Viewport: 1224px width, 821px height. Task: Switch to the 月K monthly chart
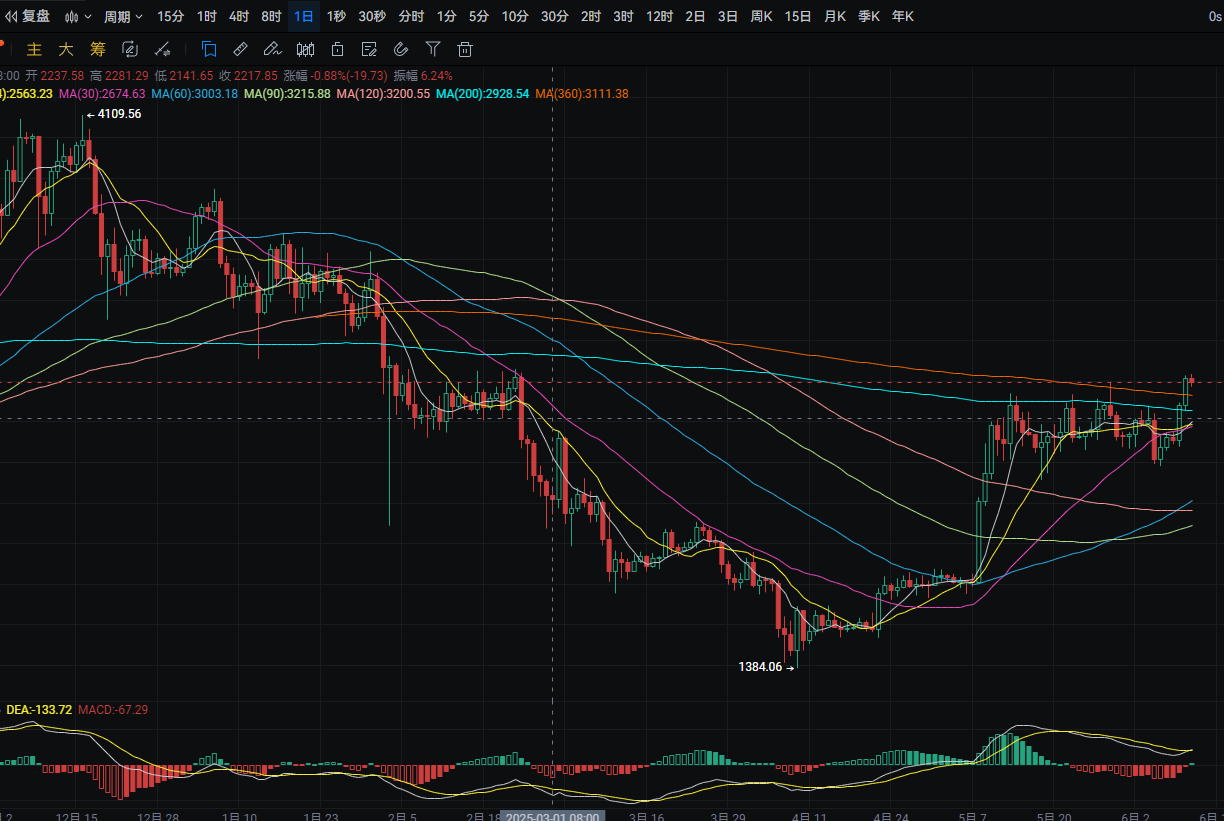click(x=835, y=16)
